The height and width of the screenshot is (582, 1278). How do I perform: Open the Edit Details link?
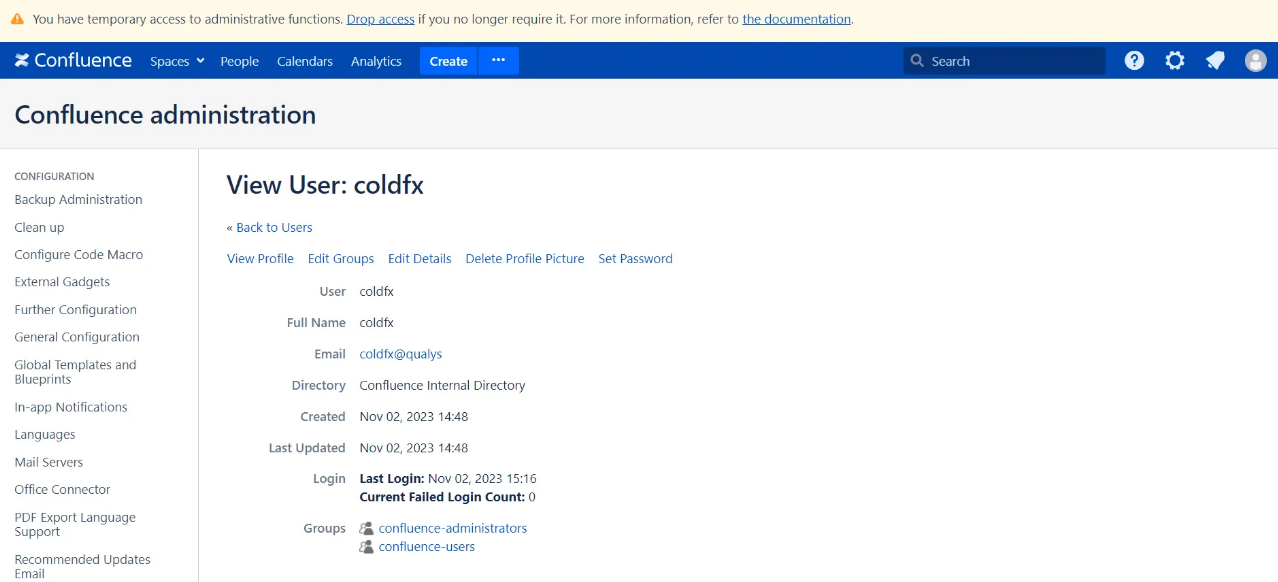pyautogui.click(x=420, y=258)
